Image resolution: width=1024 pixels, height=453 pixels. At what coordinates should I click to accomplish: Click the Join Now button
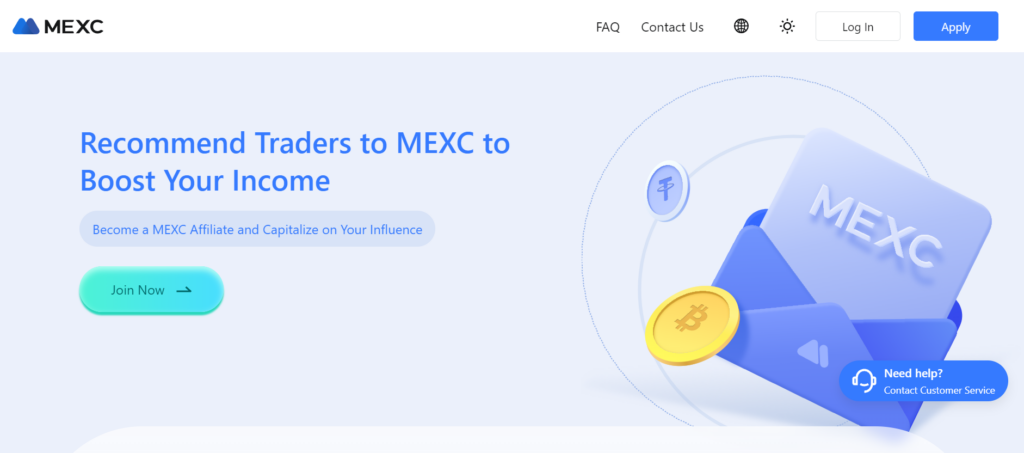pos(152,290)
